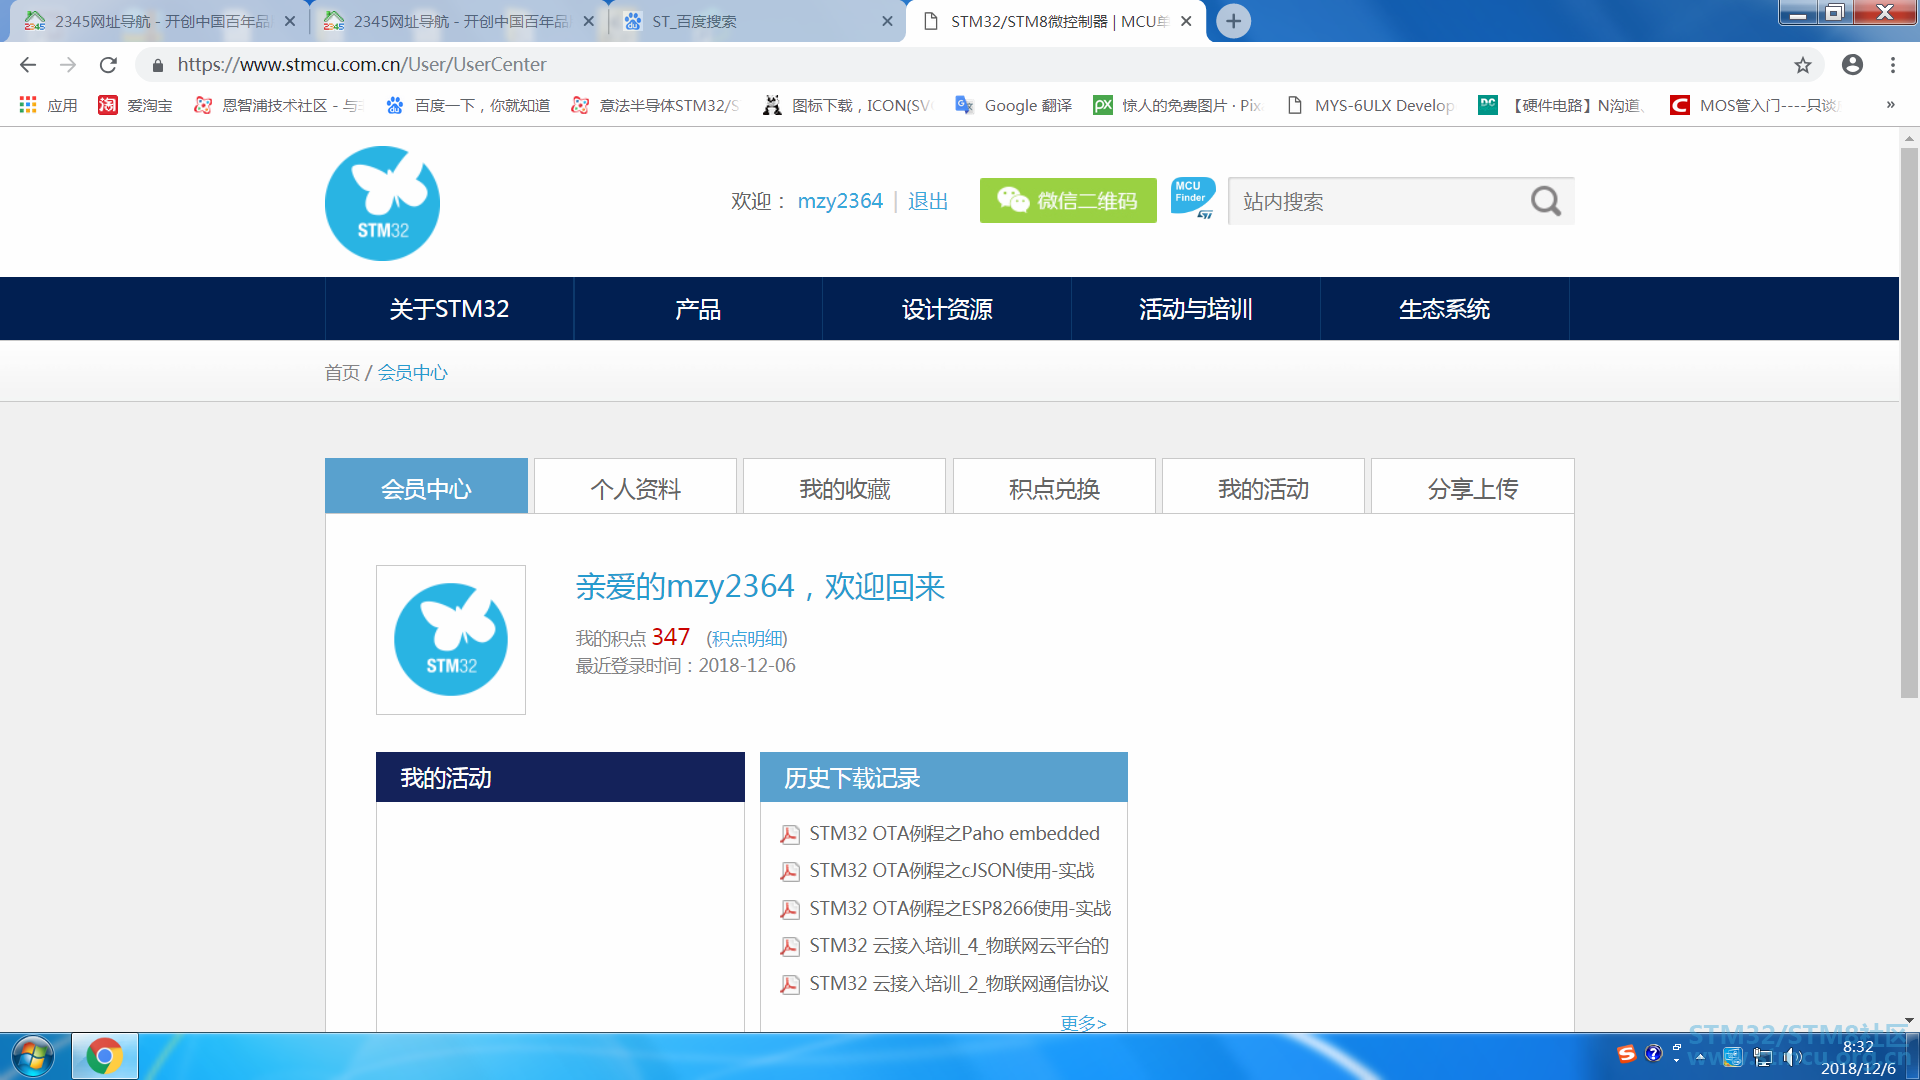
Task: Open STM32 OTA例程之ESP8266使用-实战 download
Action: coord(960,908)
